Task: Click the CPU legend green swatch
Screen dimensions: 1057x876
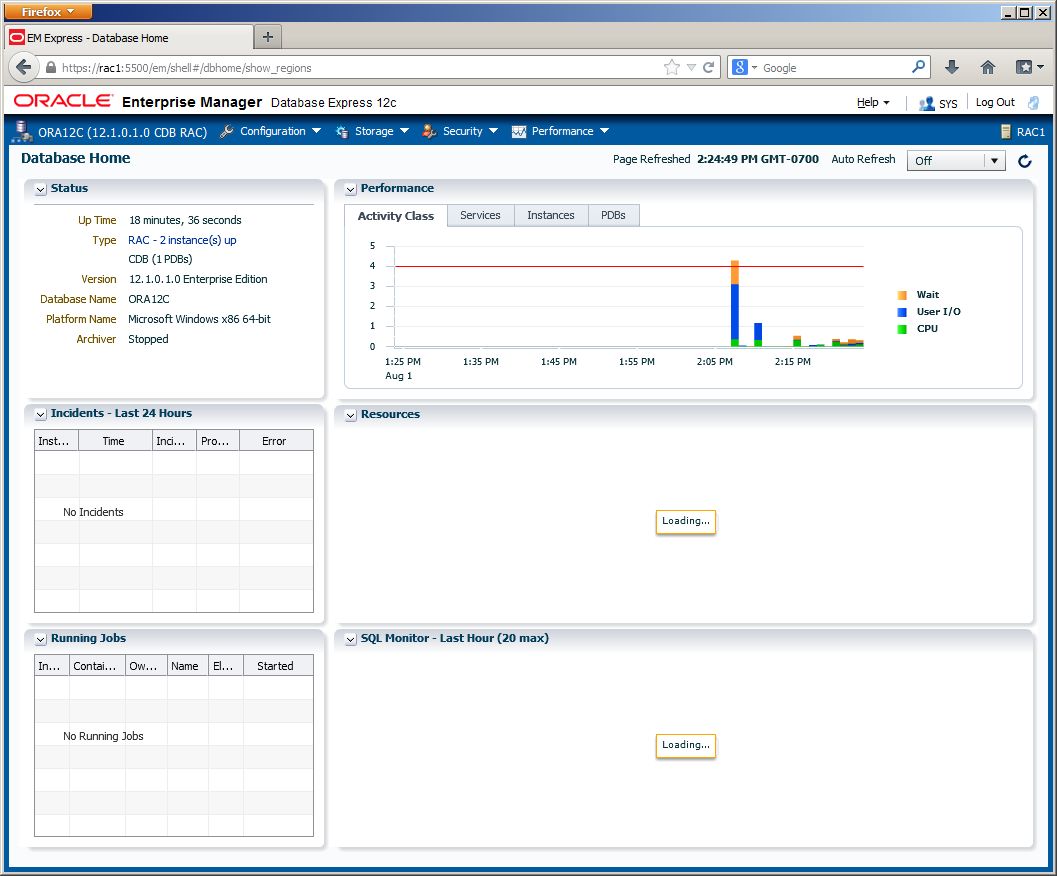Action: (x=902, y=328)
